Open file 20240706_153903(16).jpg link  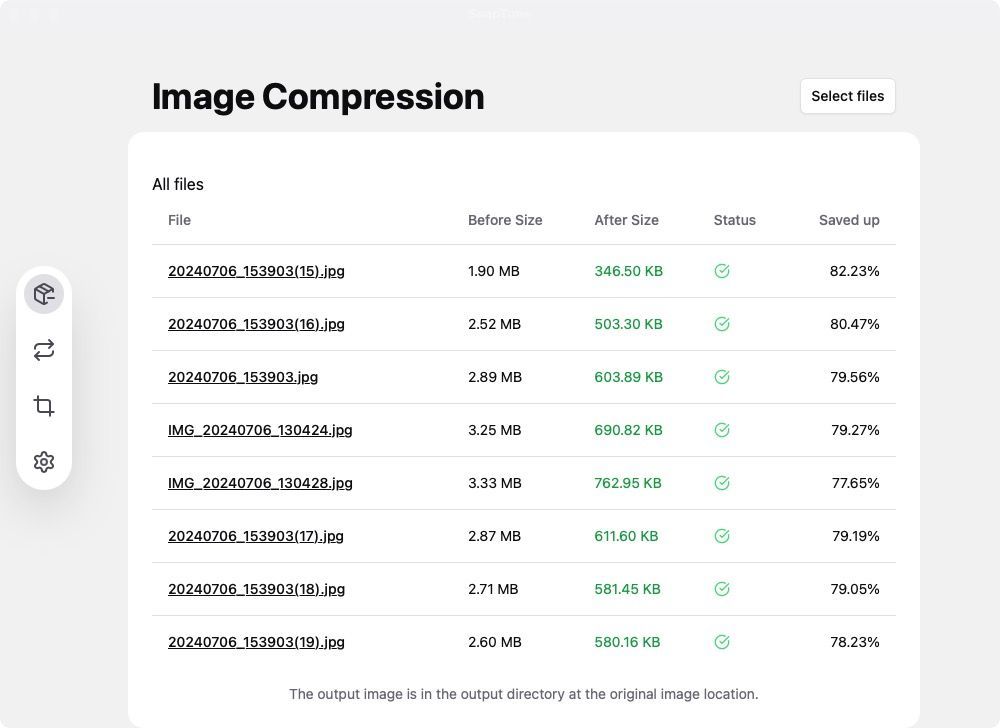point(256,324)
